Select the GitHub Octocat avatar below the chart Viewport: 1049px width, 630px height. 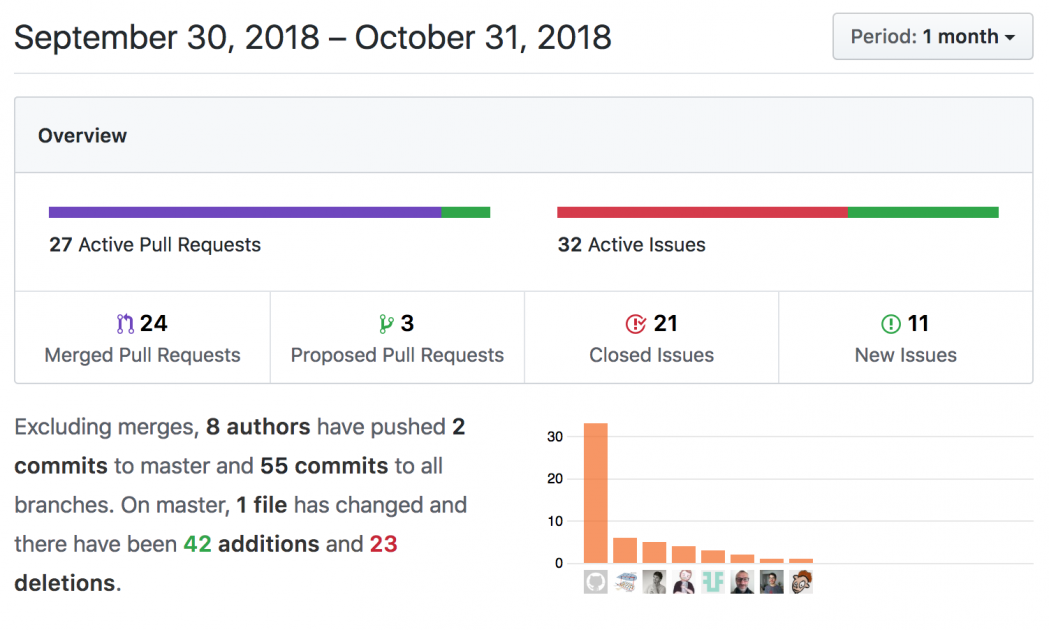click(x=595, y=581)
